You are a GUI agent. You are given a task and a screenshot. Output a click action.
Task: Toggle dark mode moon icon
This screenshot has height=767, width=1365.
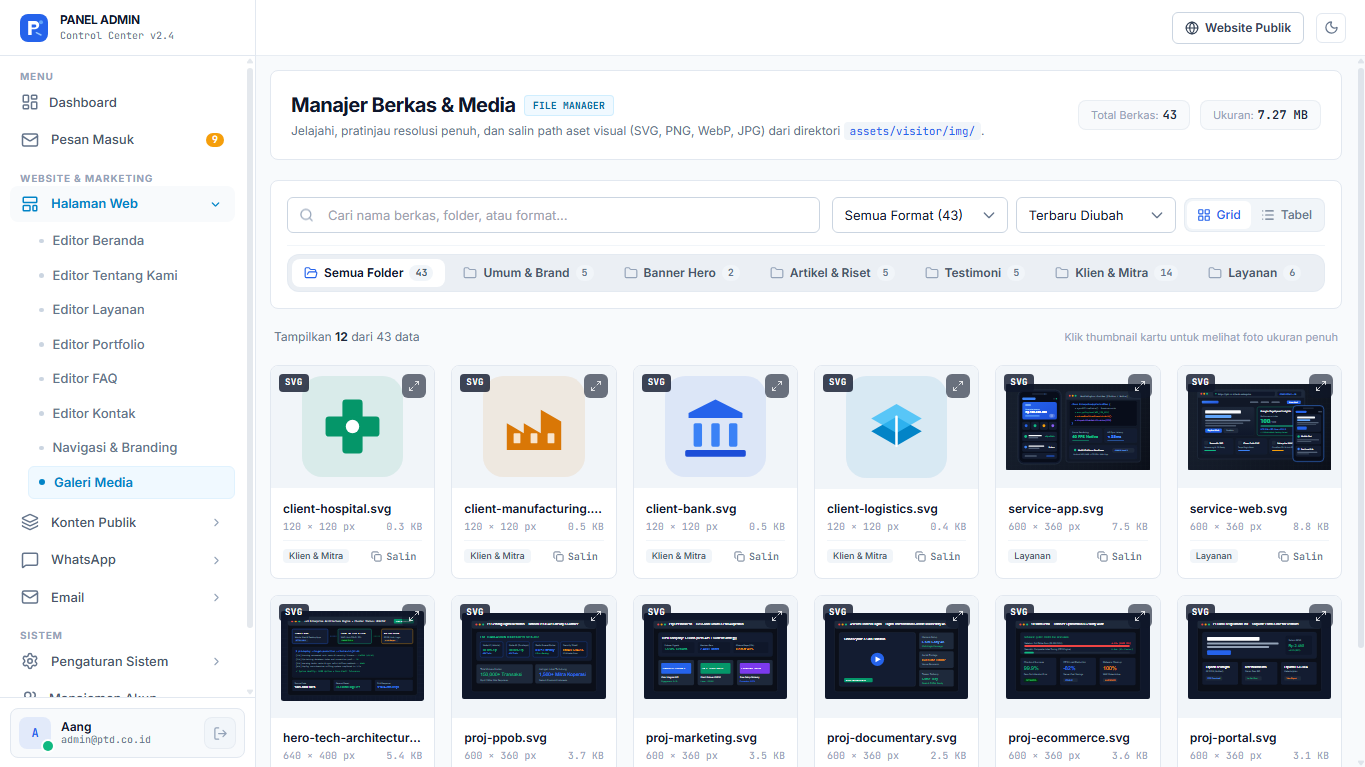click(1331, 28)
